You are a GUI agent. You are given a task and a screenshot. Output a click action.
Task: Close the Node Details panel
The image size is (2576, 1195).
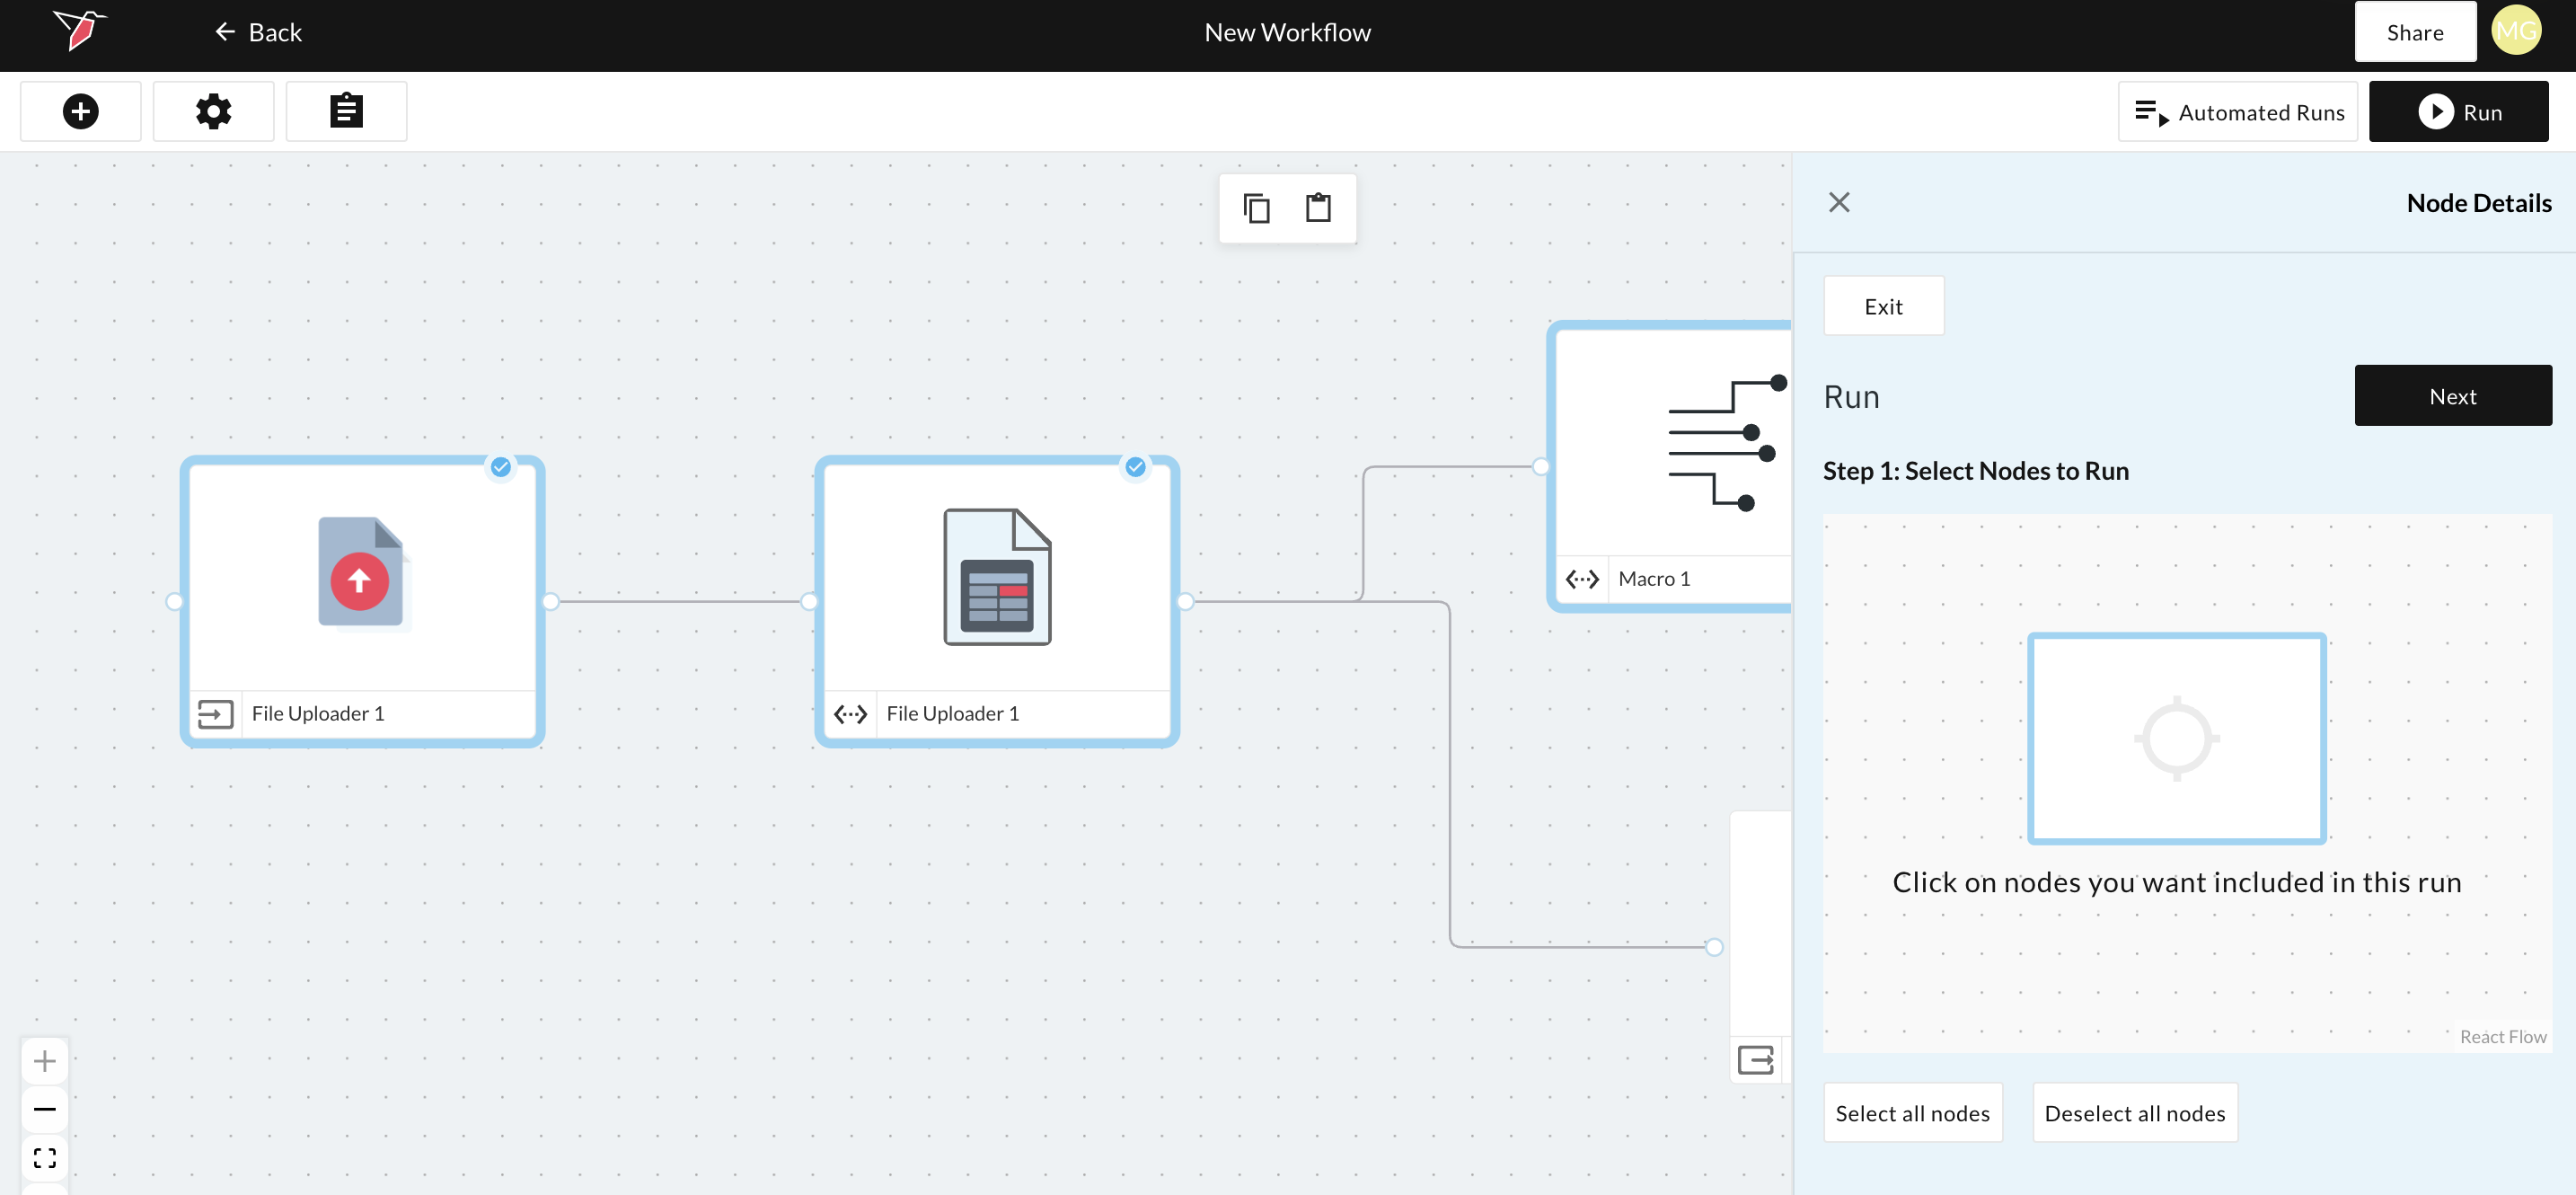coord(1838,203)
